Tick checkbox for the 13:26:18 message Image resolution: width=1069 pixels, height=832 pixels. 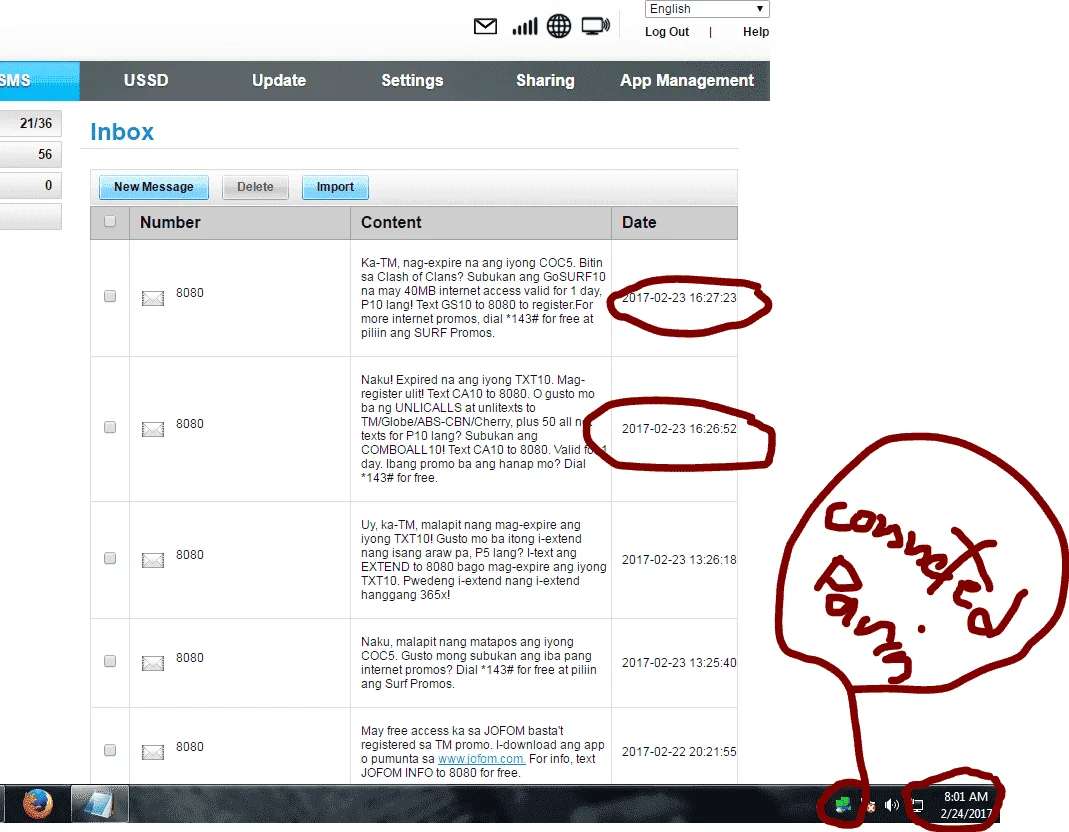110,558
